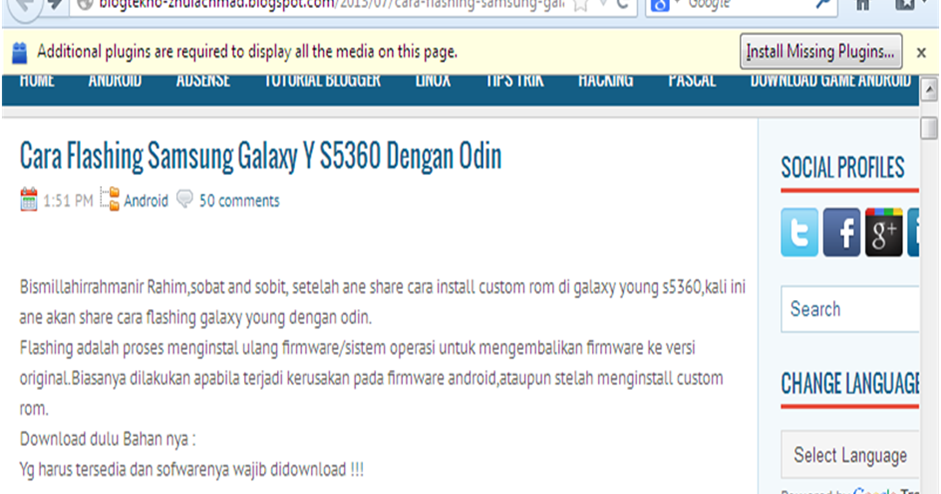Click the text 'Download dulu Bahan nya :'
941x494 pixels.
coord(107,439)
